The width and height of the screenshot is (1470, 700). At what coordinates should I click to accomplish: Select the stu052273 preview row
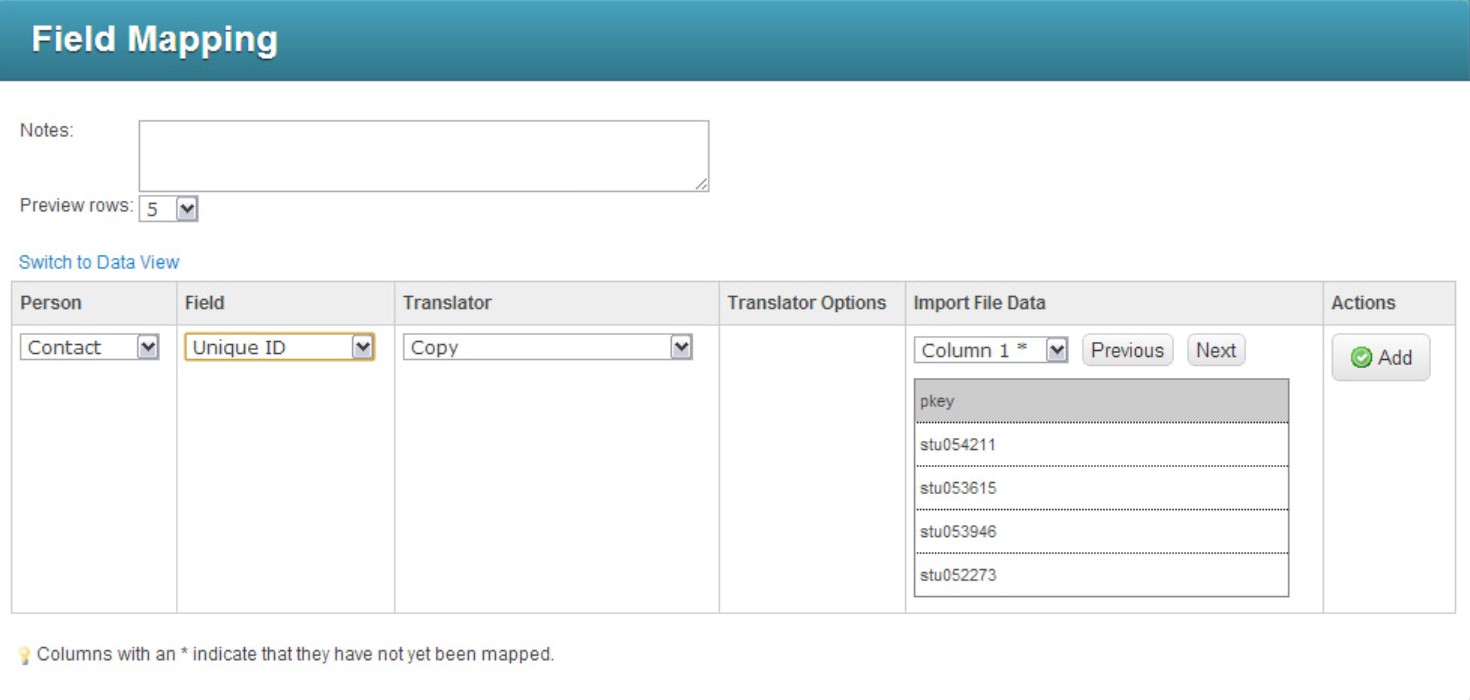pyautogui.click(x=1101, y=575)
